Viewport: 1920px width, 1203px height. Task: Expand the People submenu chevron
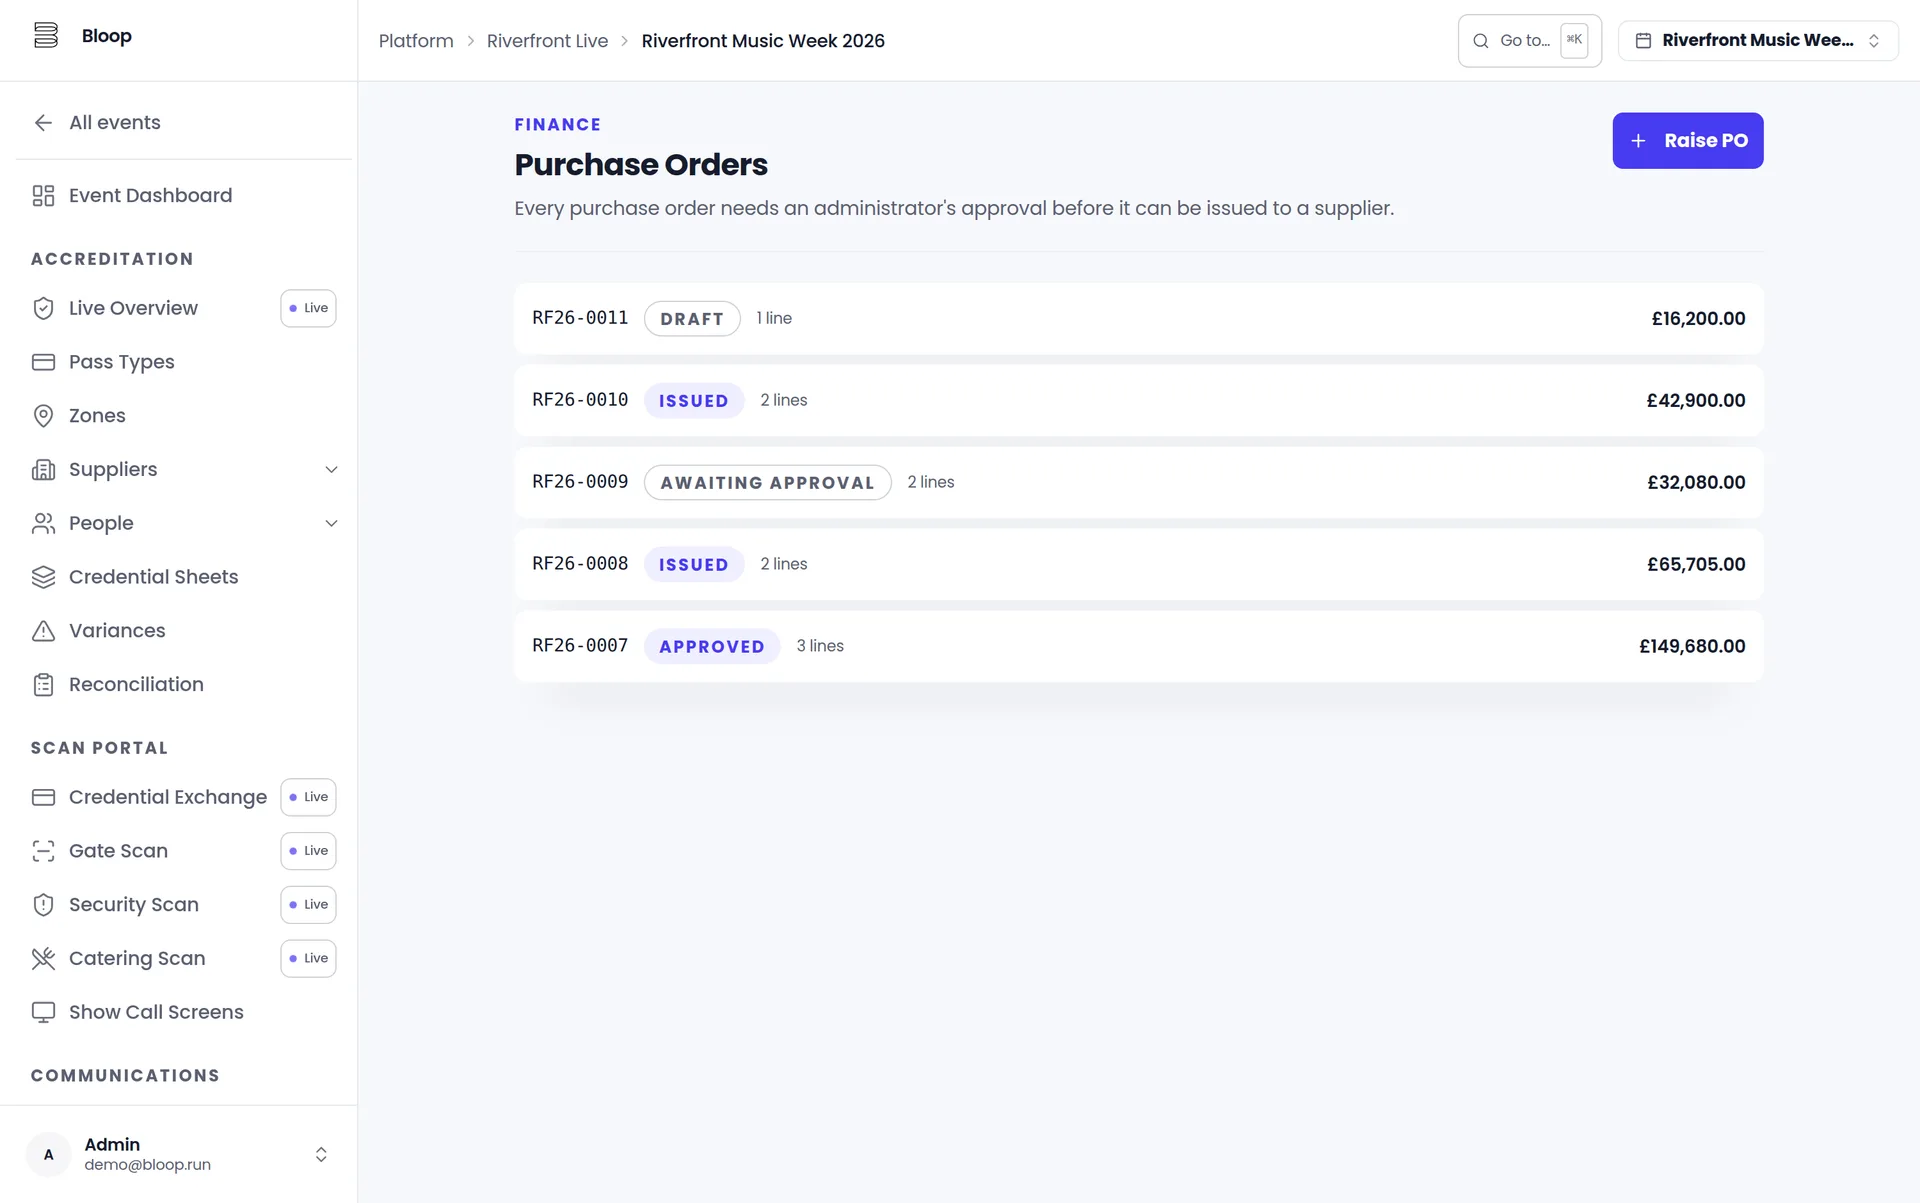(331, 523)
